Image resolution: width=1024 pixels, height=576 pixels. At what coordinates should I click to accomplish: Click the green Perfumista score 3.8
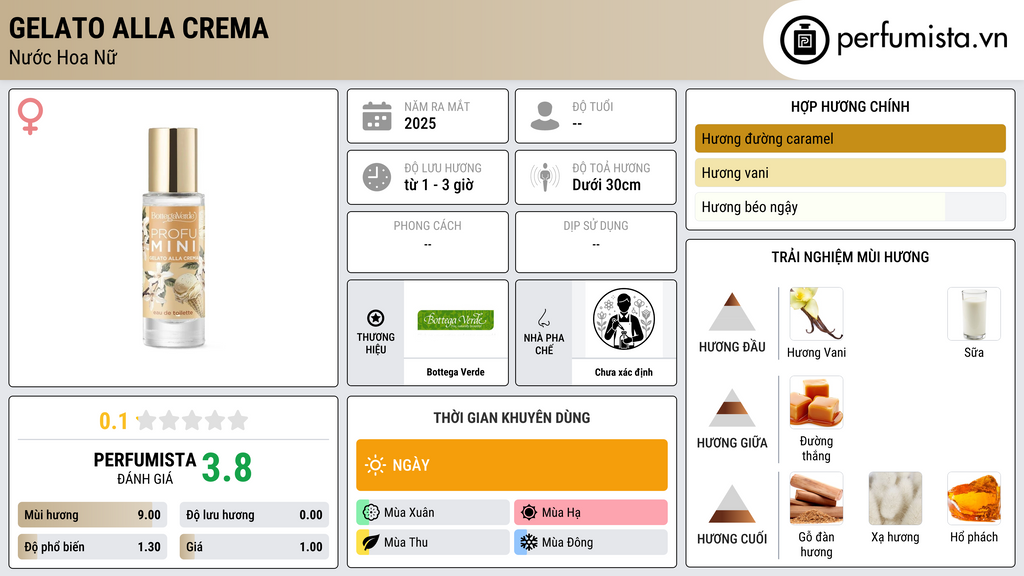pos(227,468)
